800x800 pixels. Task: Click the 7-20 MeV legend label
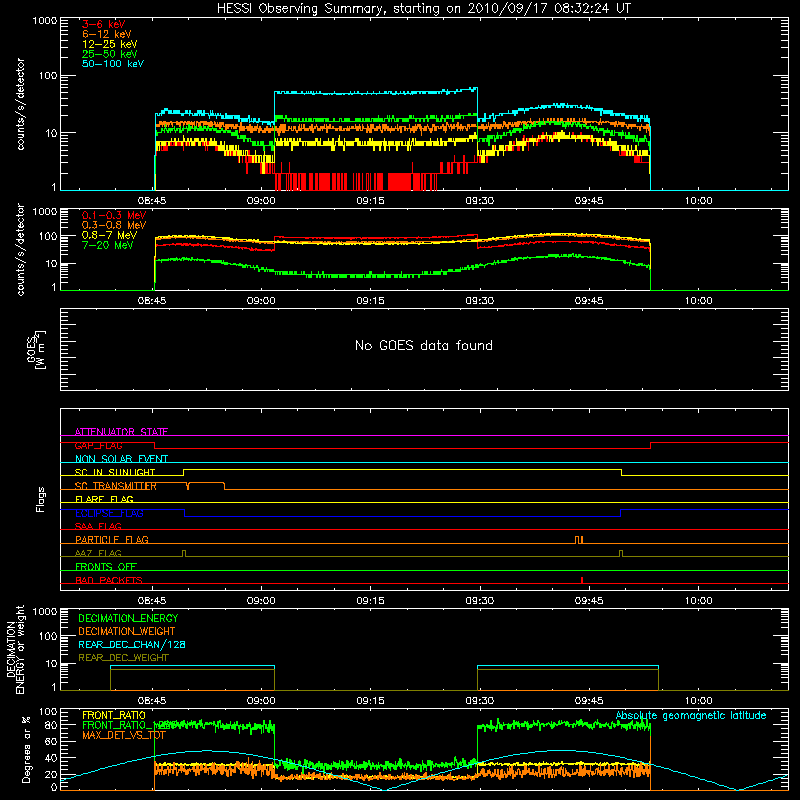point(107,245)
